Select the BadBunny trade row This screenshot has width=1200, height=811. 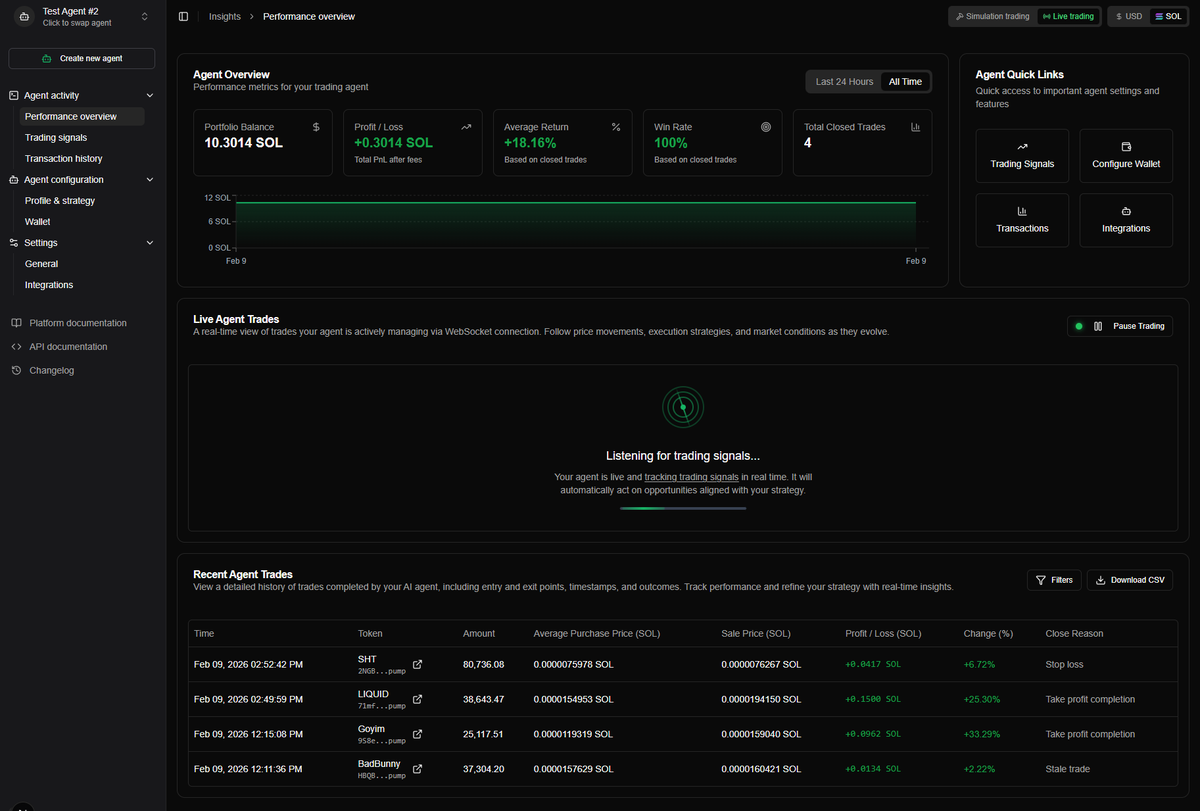pos(600,768)
